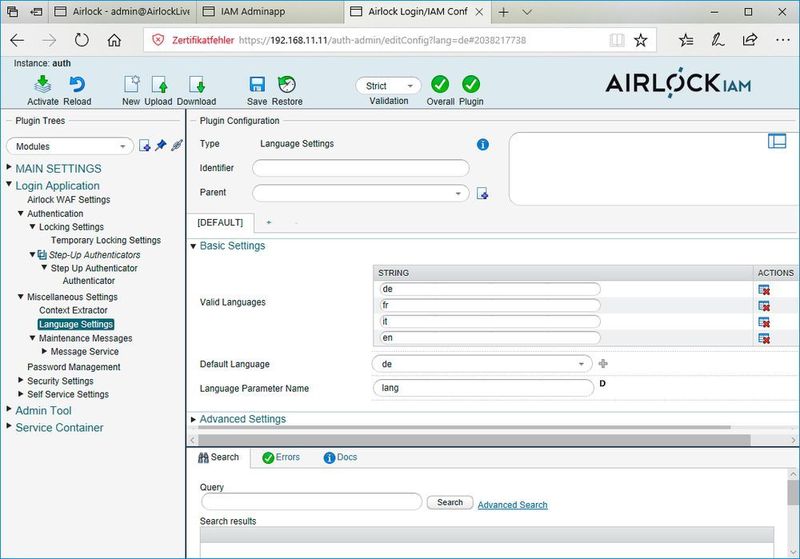Open the Modules dropdown
The image size is (800, 559).
70,146
